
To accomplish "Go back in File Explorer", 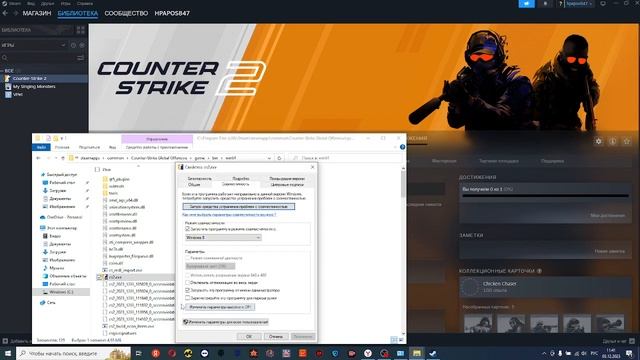I will click(x=38, y=158).
